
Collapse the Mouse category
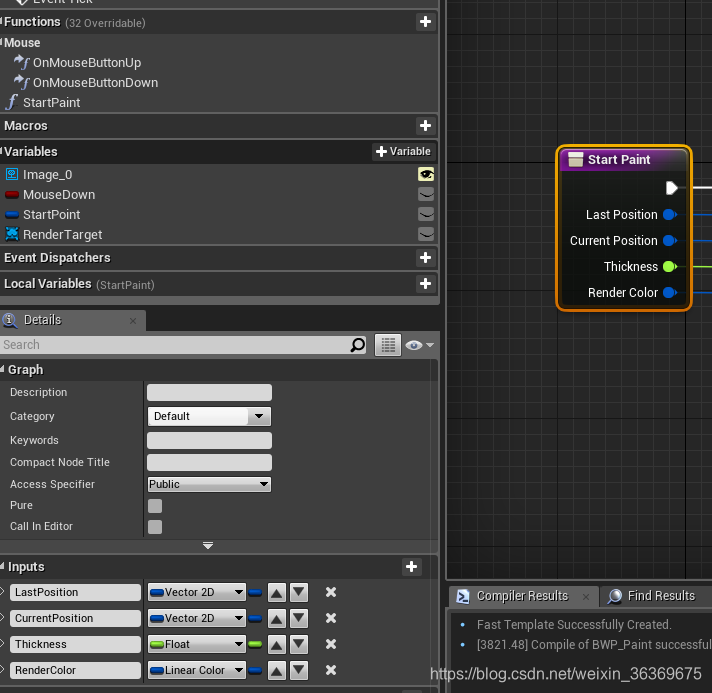(x=1, y=42)
